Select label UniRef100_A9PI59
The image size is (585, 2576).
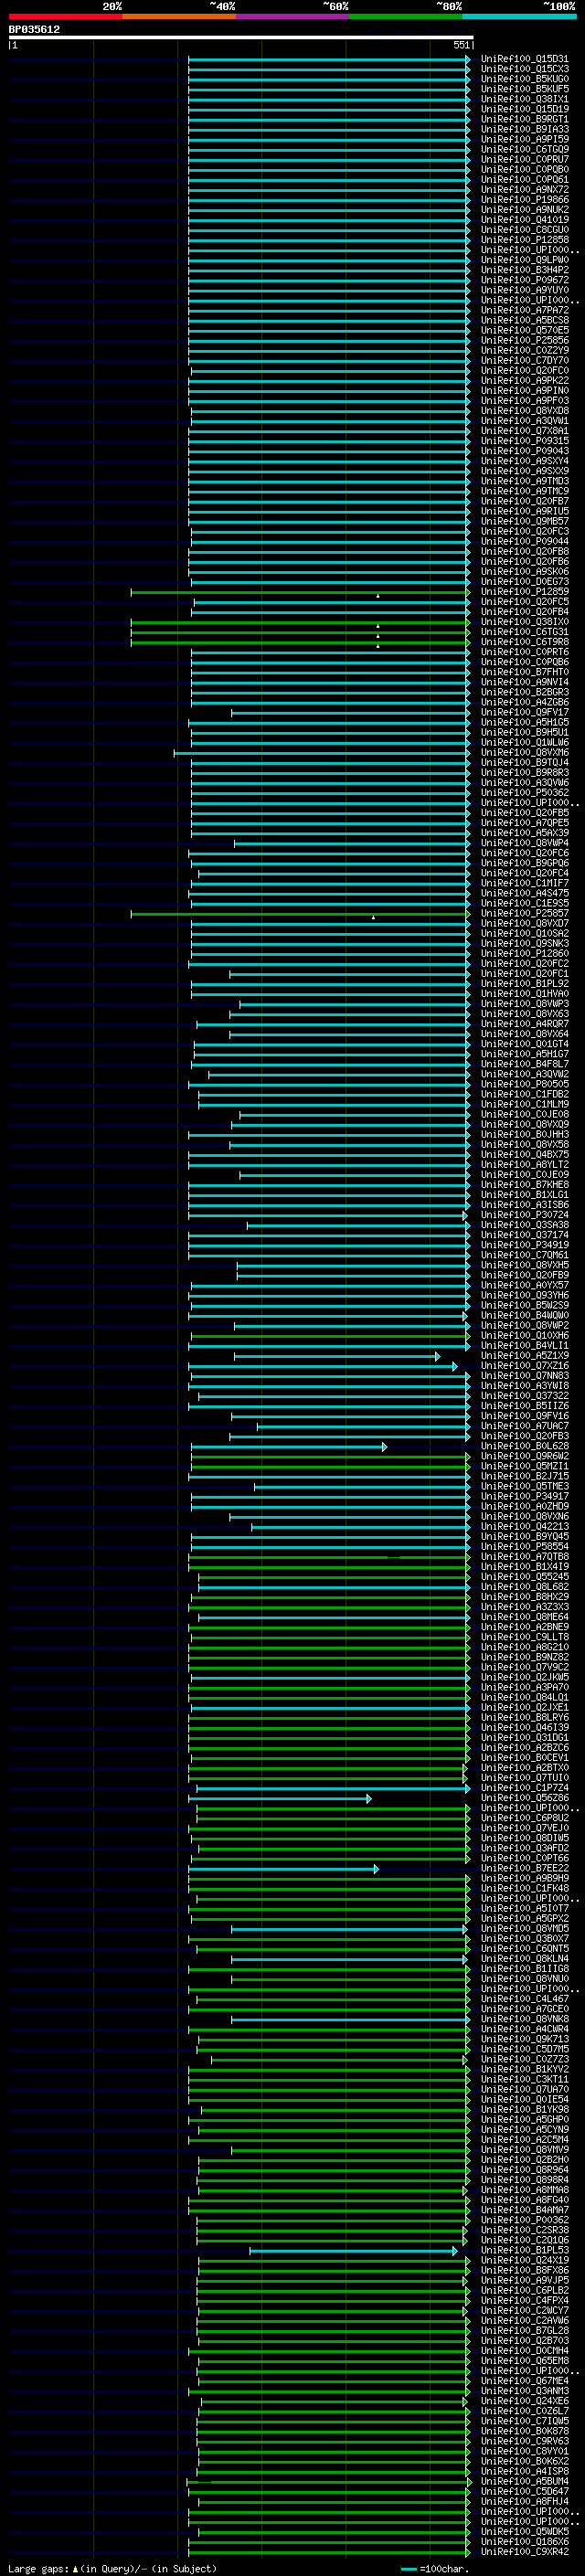(524, 139)
